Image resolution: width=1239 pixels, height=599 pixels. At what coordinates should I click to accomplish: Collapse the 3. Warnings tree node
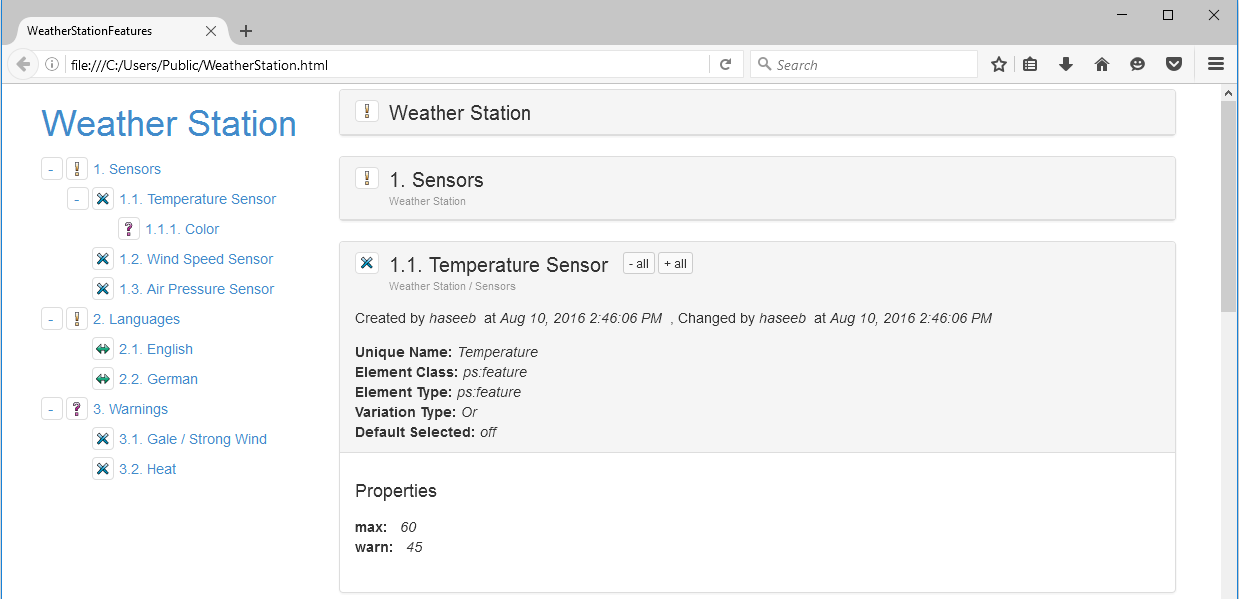(x=52, y=409)
